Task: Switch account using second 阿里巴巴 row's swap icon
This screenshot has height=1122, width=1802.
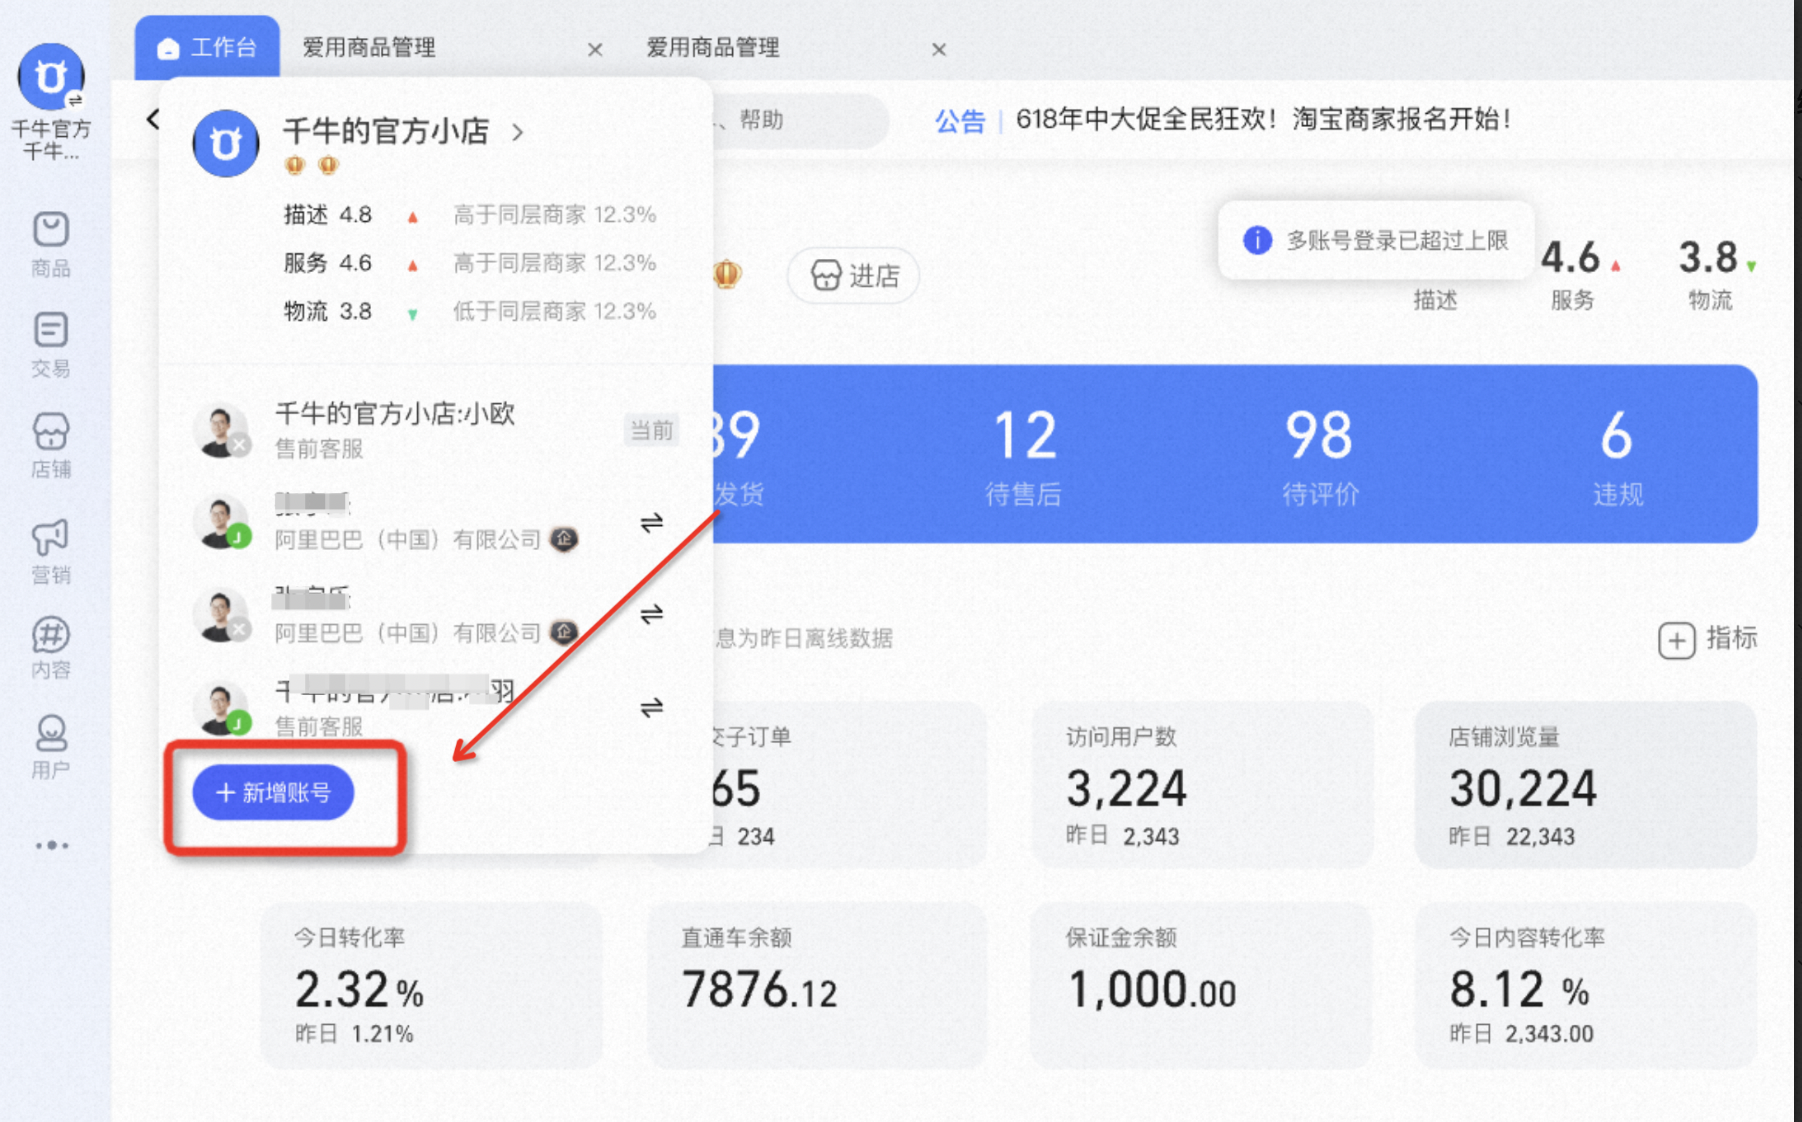Action: [x=651, y=614]
